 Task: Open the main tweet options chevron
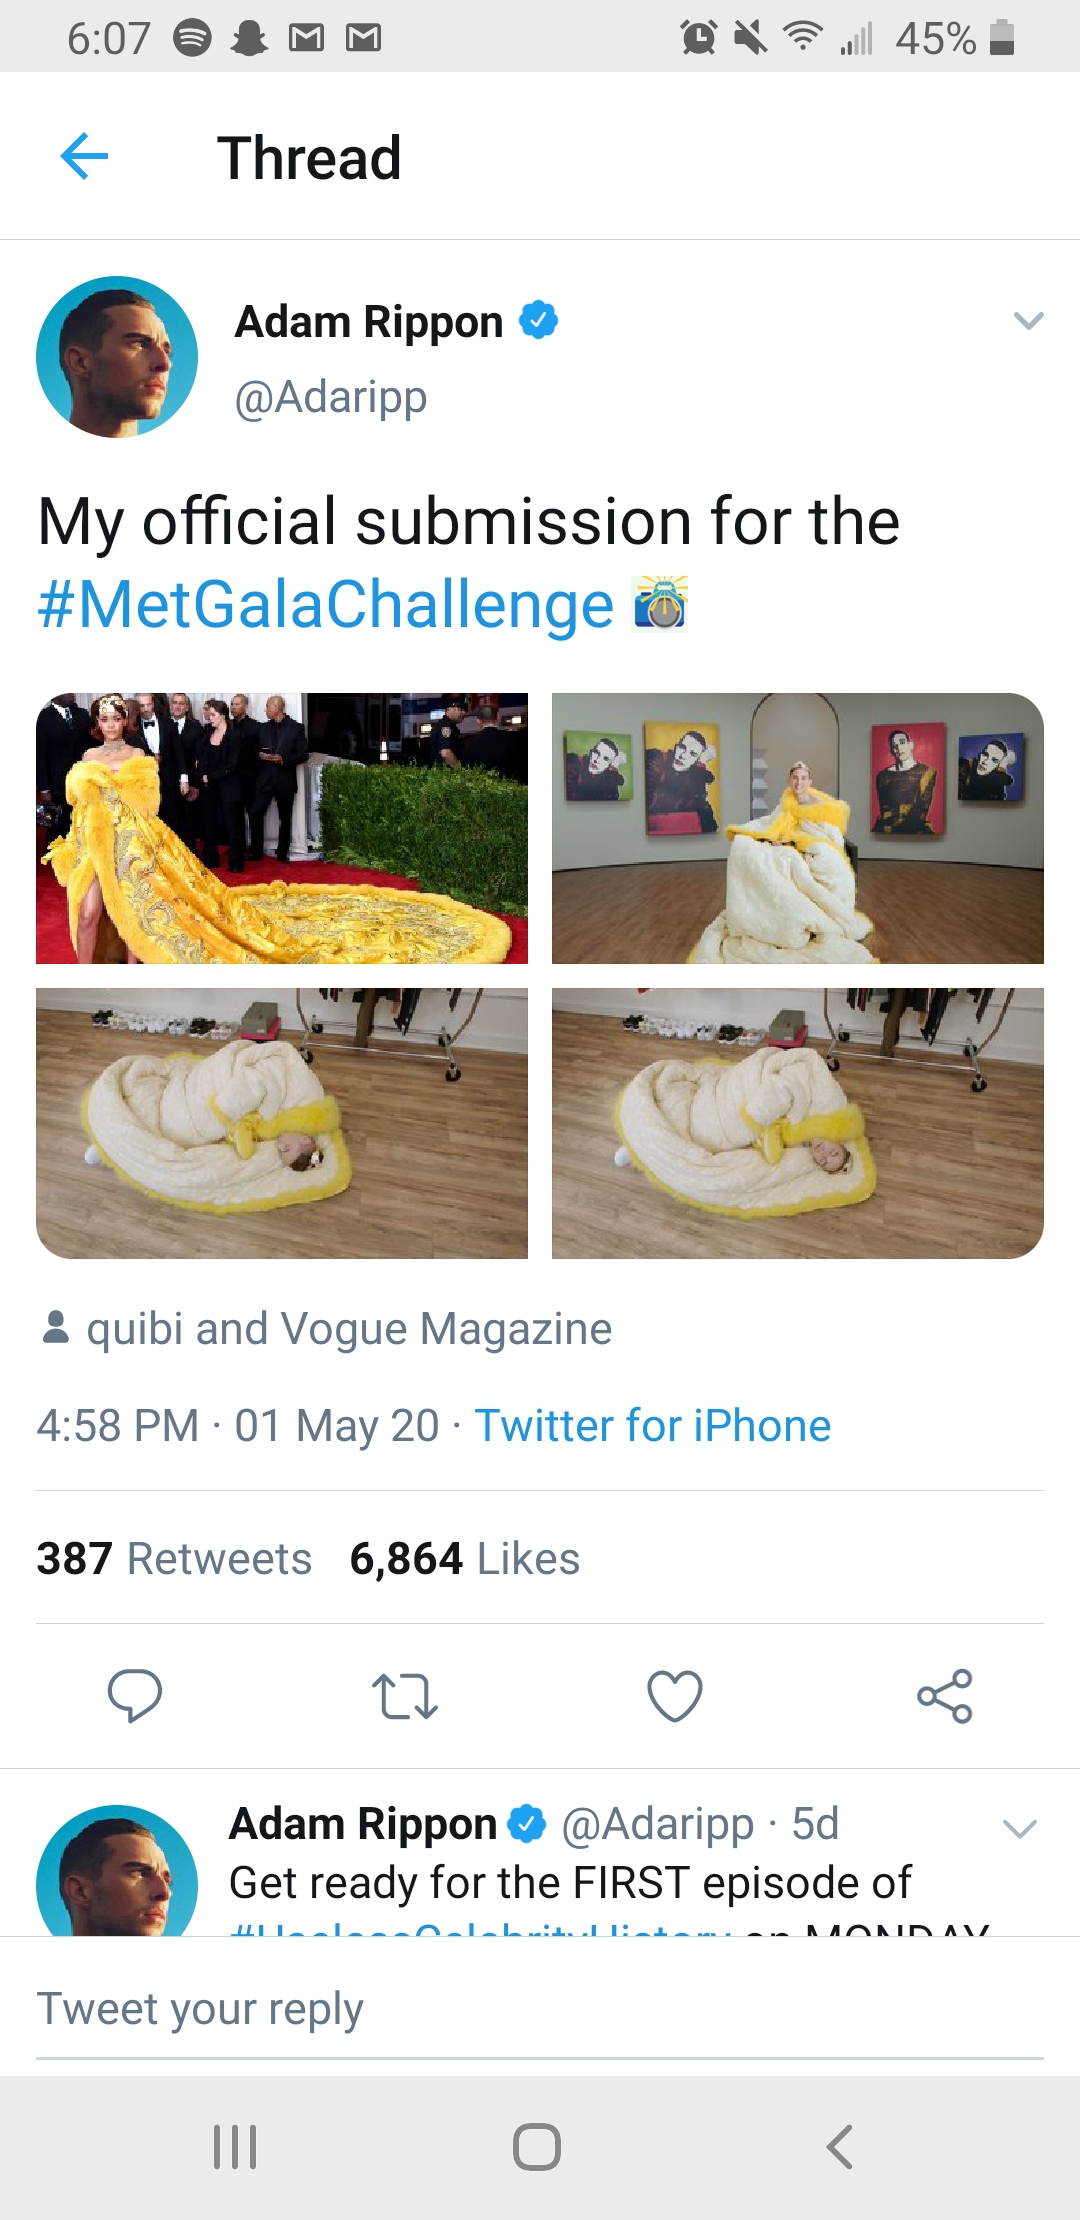click(x=1028, y=321)
